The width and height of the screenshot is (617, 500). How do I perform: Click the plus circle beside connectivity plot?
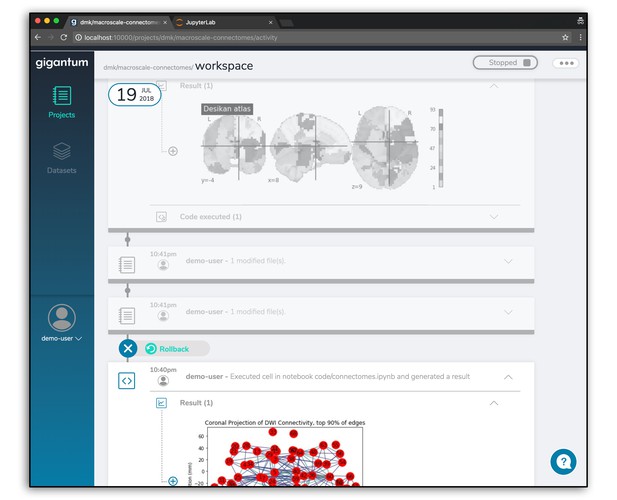point(173,481)
